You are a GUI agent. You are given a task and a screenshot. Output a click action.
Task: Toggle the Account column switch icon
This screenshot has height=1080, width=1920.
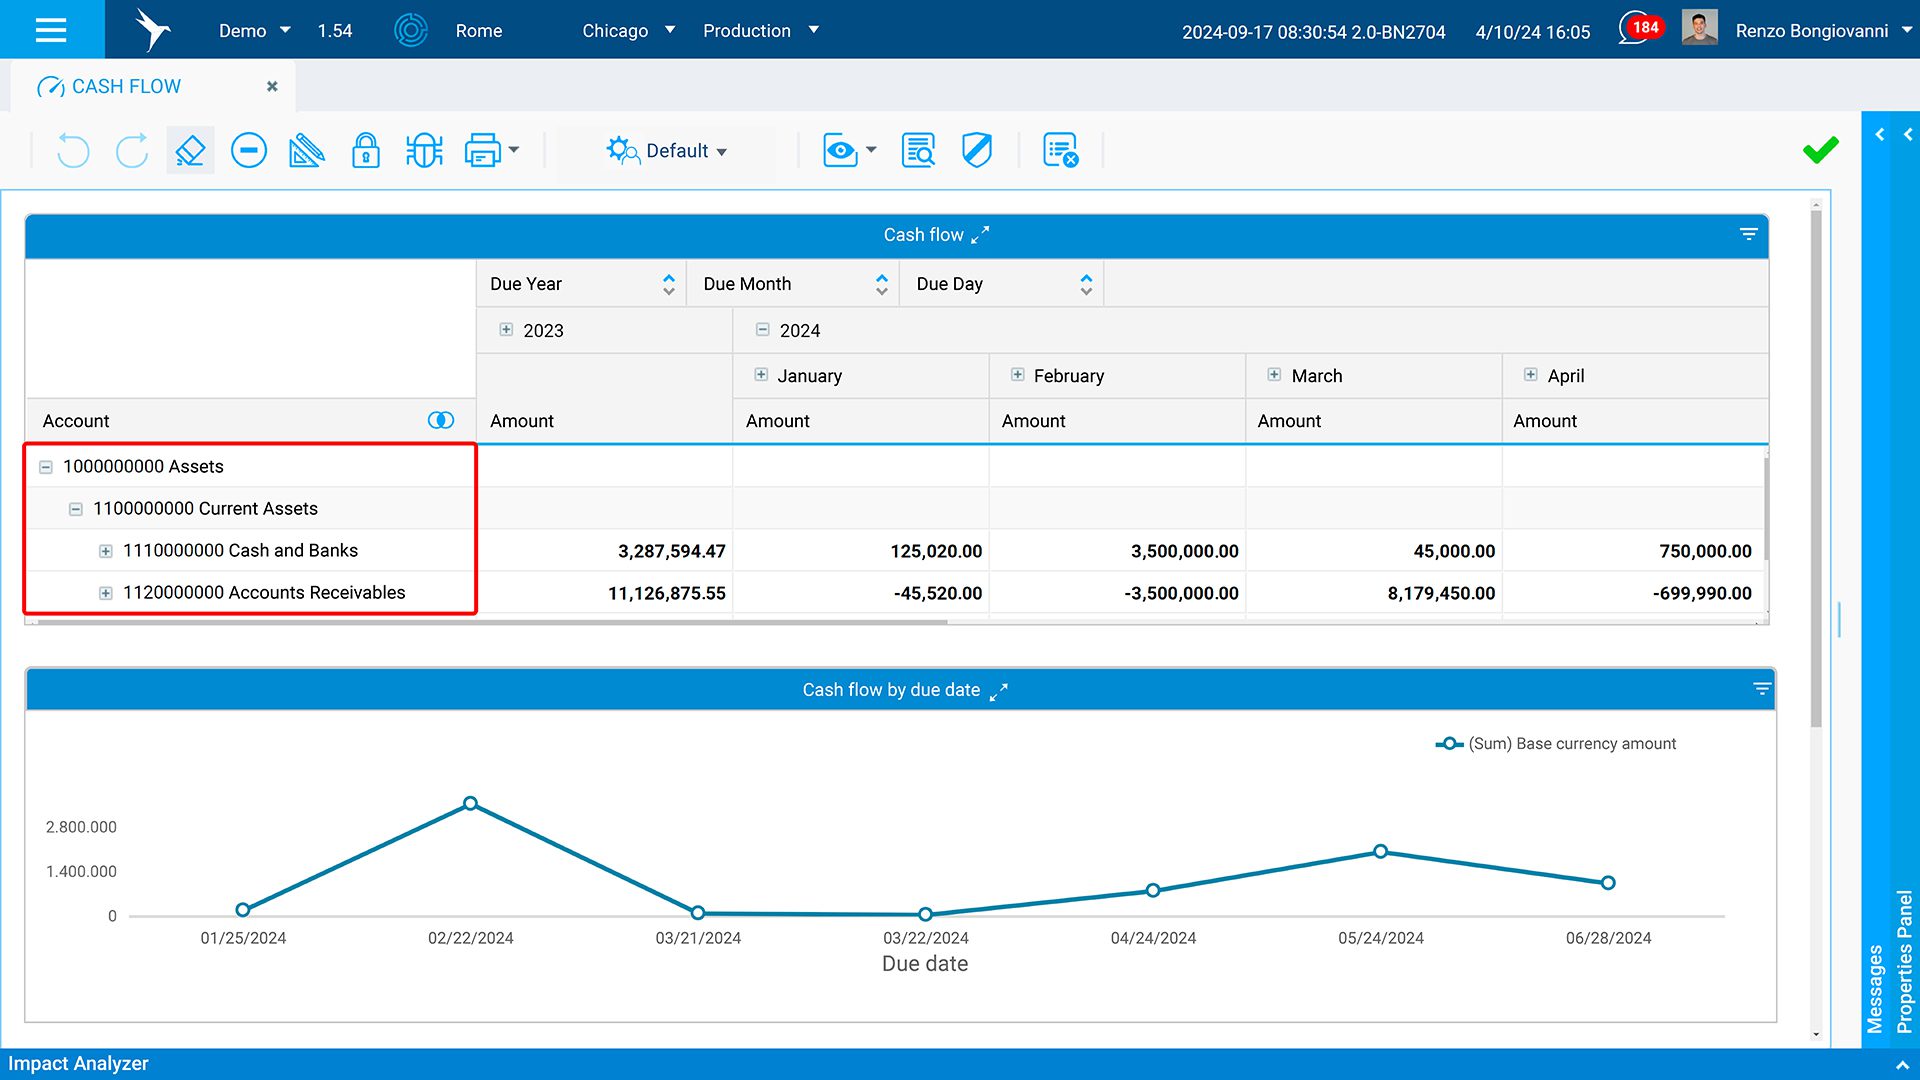pos(440,421)
